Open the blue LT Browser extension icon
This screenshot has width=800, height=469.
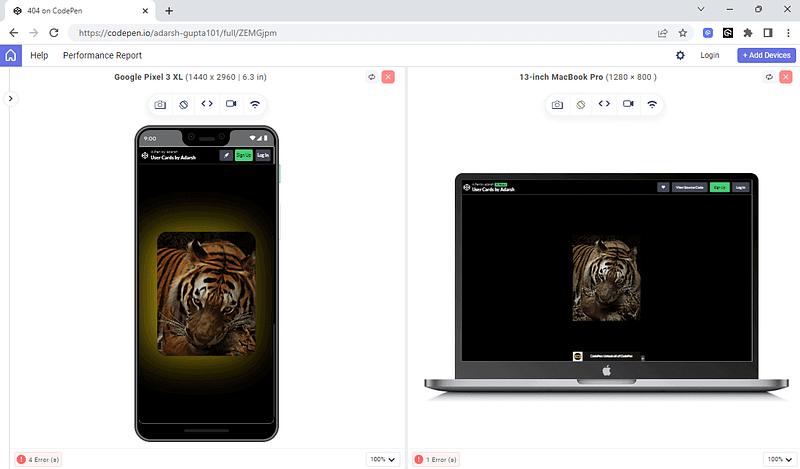point(708,33)
